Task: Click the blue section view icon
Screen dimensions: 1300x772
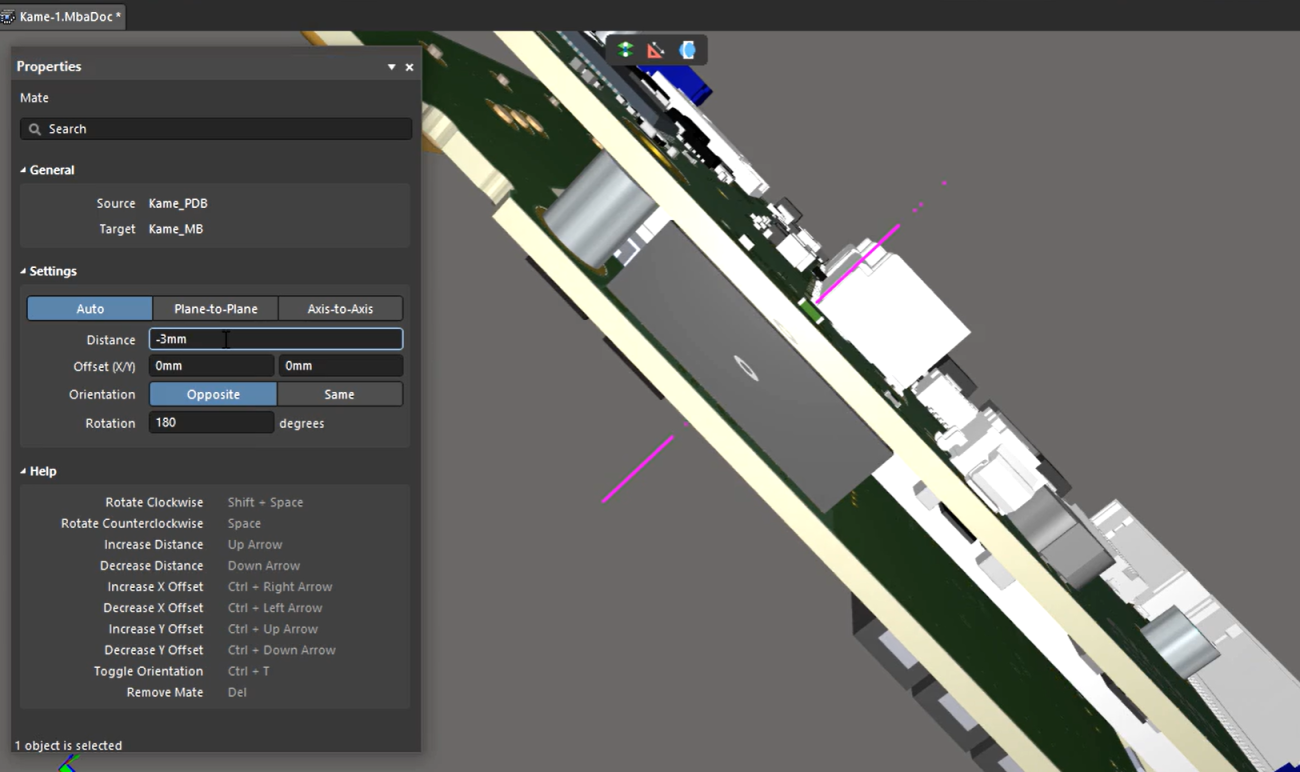Action: (687, 50)
